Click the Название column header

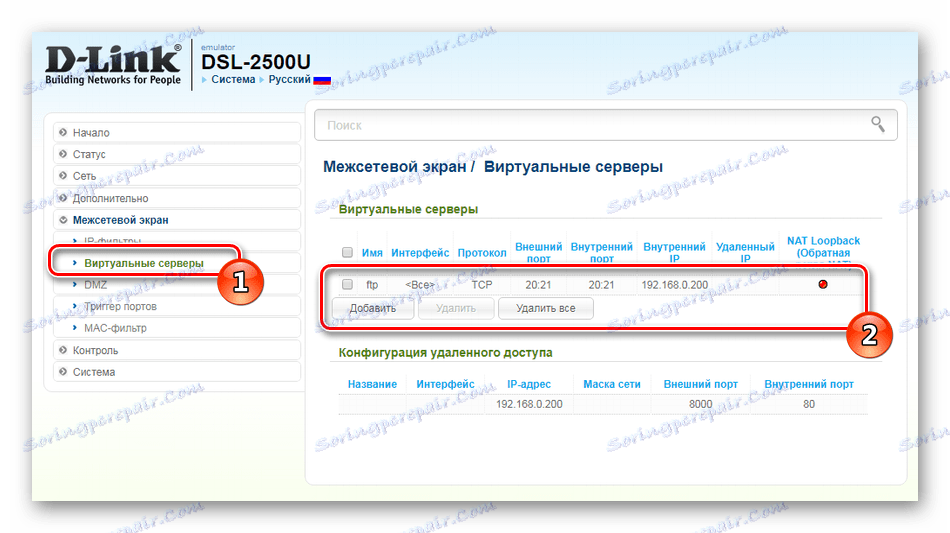[x=372, y=384]
